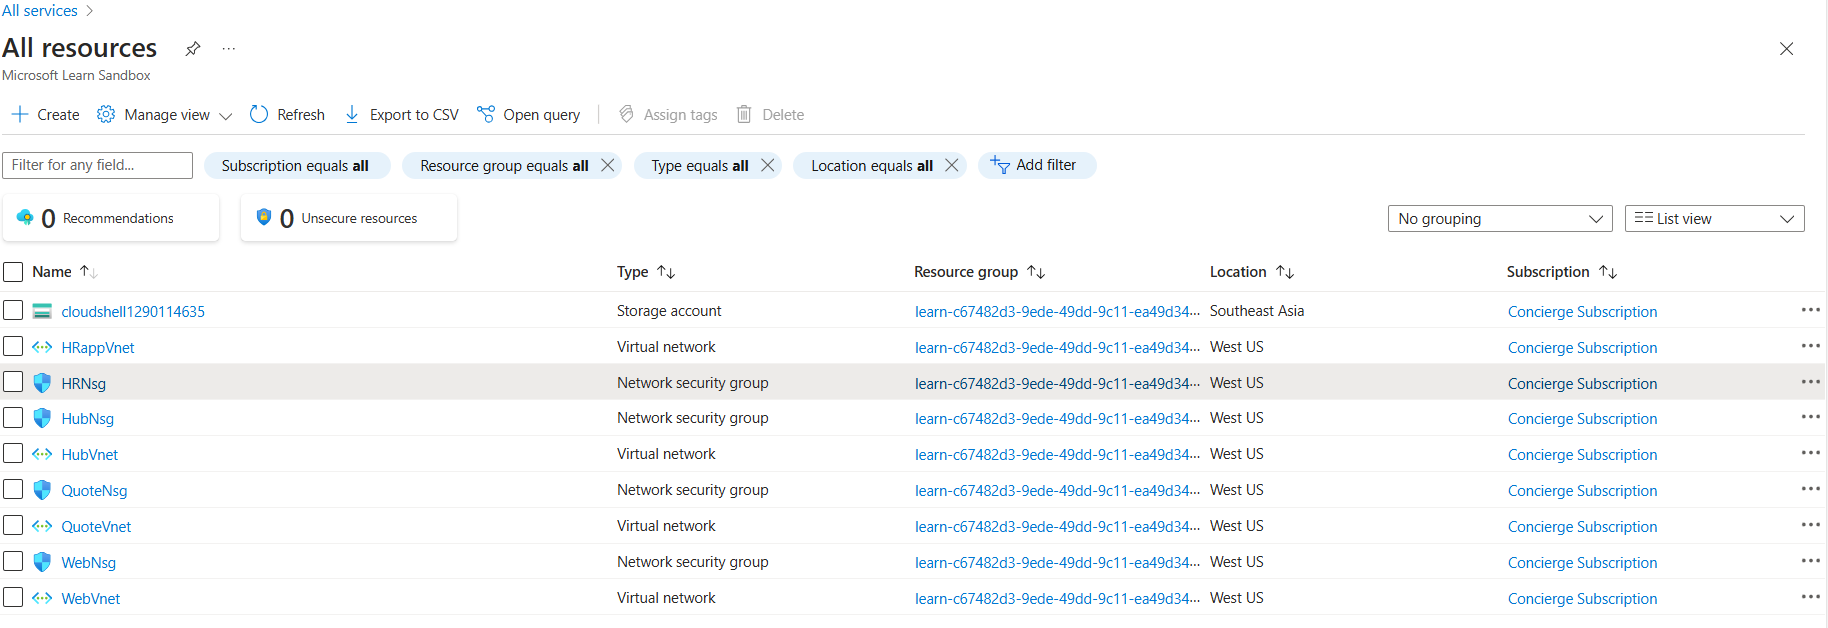Open the context menu for cloudshell1290114635 row
This screenshot has width=1828, height=628.
[x=1810, y=310]
